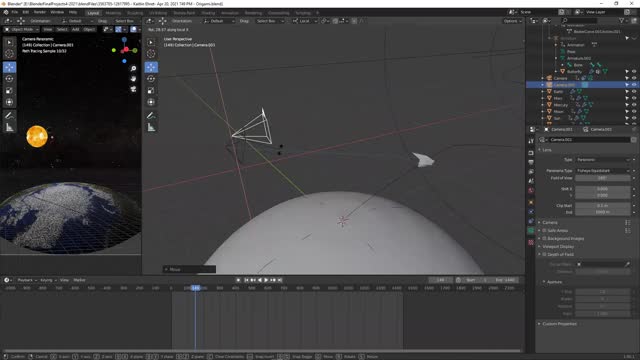Viewport: 640px width, 360px height.
Task: Enable the Safe Areas checkbox
Action: (544, 231)
